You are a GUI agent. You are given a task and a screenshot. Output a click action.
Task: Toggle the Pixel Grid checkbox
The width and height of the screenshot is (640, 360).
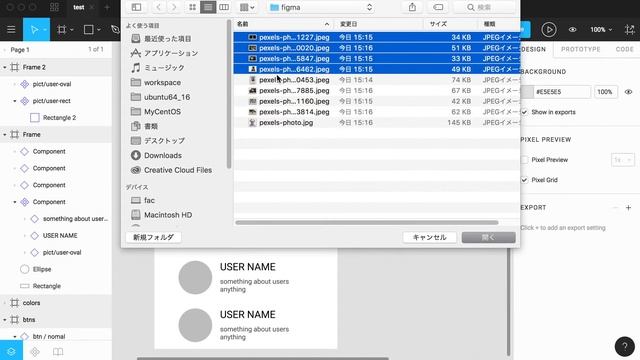point(524,180)
